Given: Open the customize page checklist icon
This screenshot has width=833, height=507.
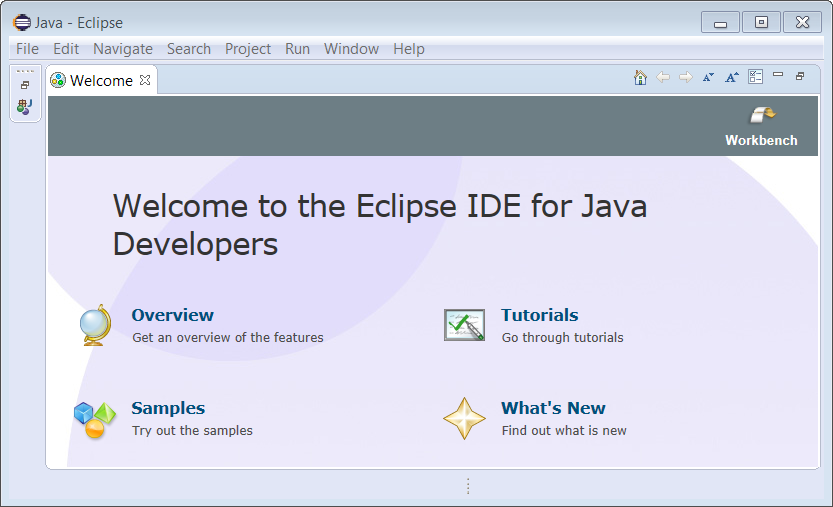Looking at the screenshot, I should (x=755, y=77).
